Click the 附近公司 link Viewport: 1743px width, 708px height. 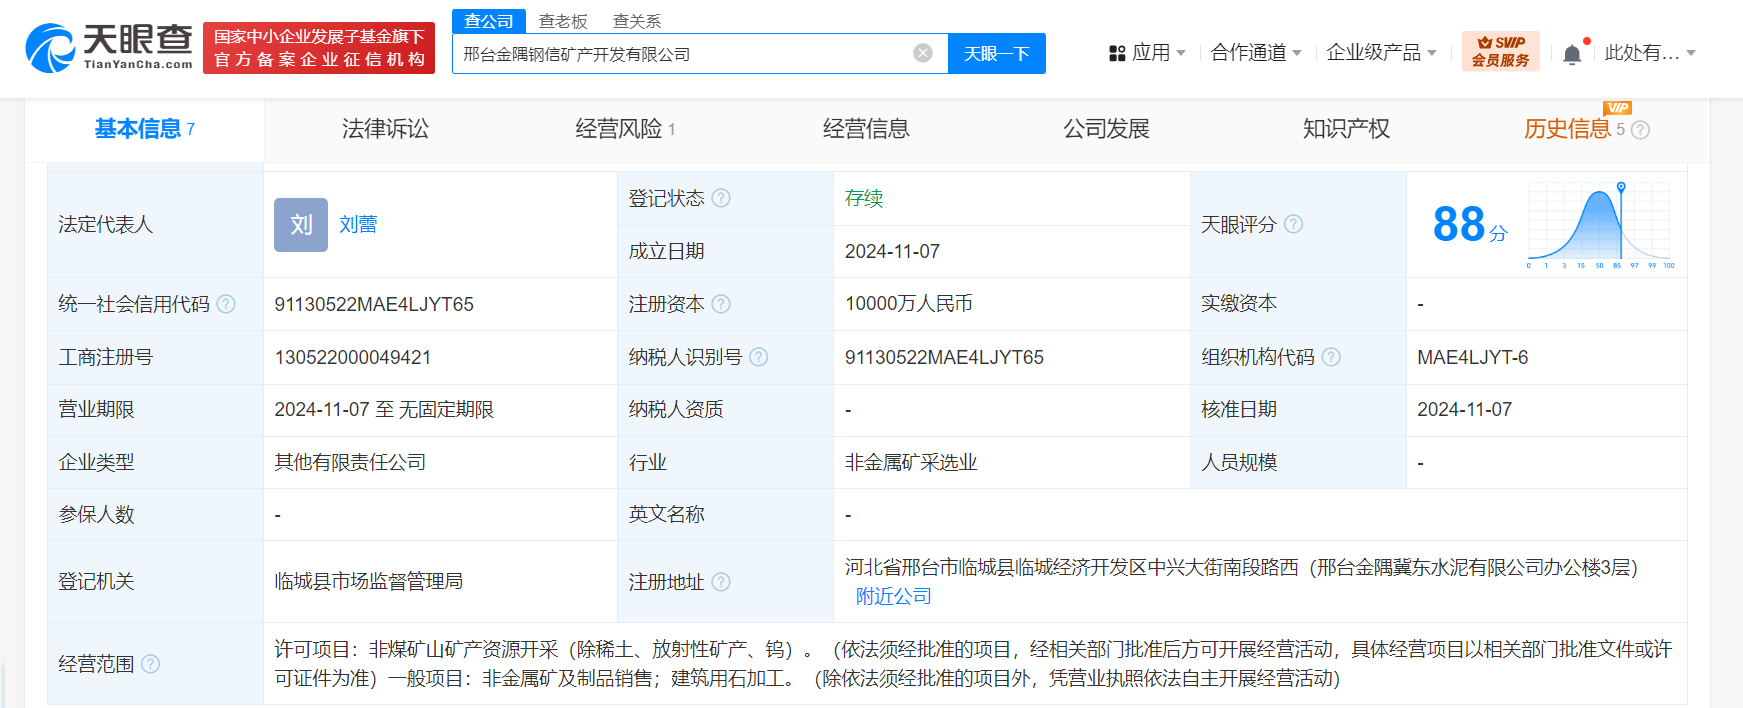pos(894,596)
